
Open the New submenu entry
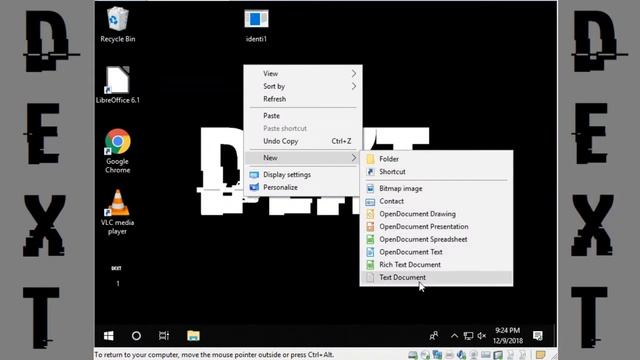pyautogui.click(x=303, y=158)
